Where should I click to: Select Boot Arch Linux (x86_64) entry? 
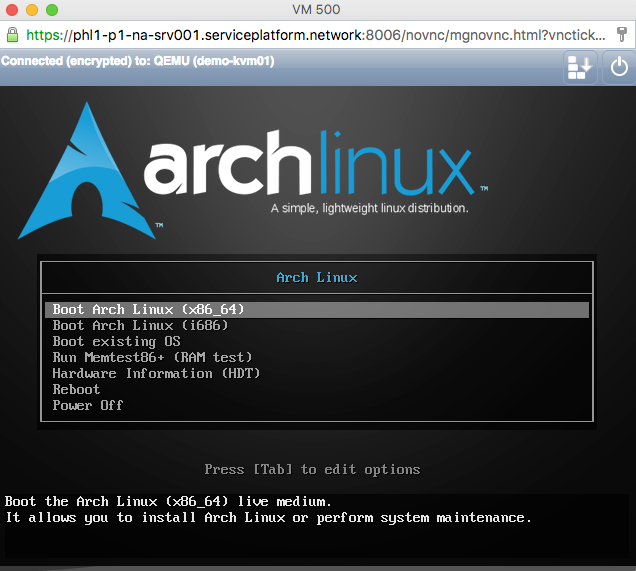click(317, 310)
